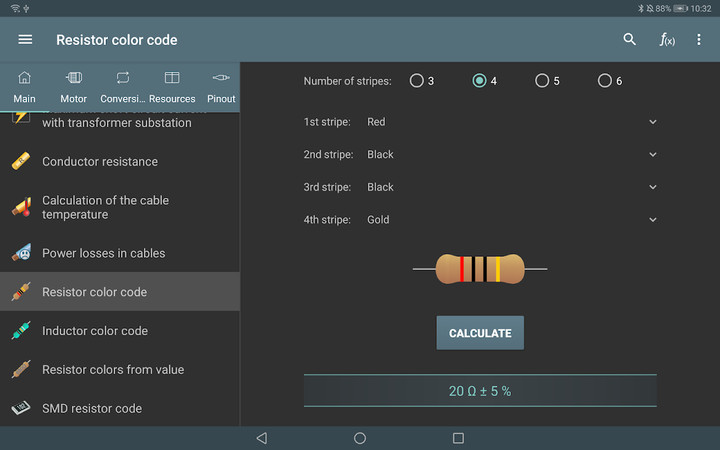Tap Android recent apps square
The height and width of the screenshot is (450, 720).
(x=458, y=438)
